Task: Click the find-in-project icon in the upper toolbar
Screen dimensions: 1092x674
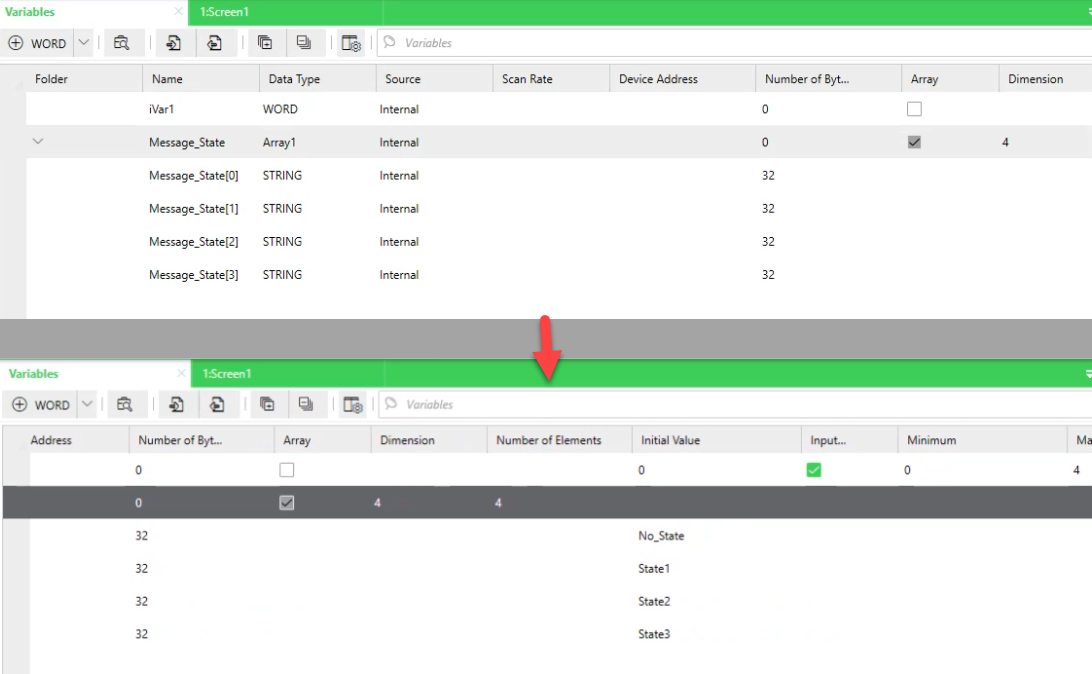Action: click(x=121, y=43)
